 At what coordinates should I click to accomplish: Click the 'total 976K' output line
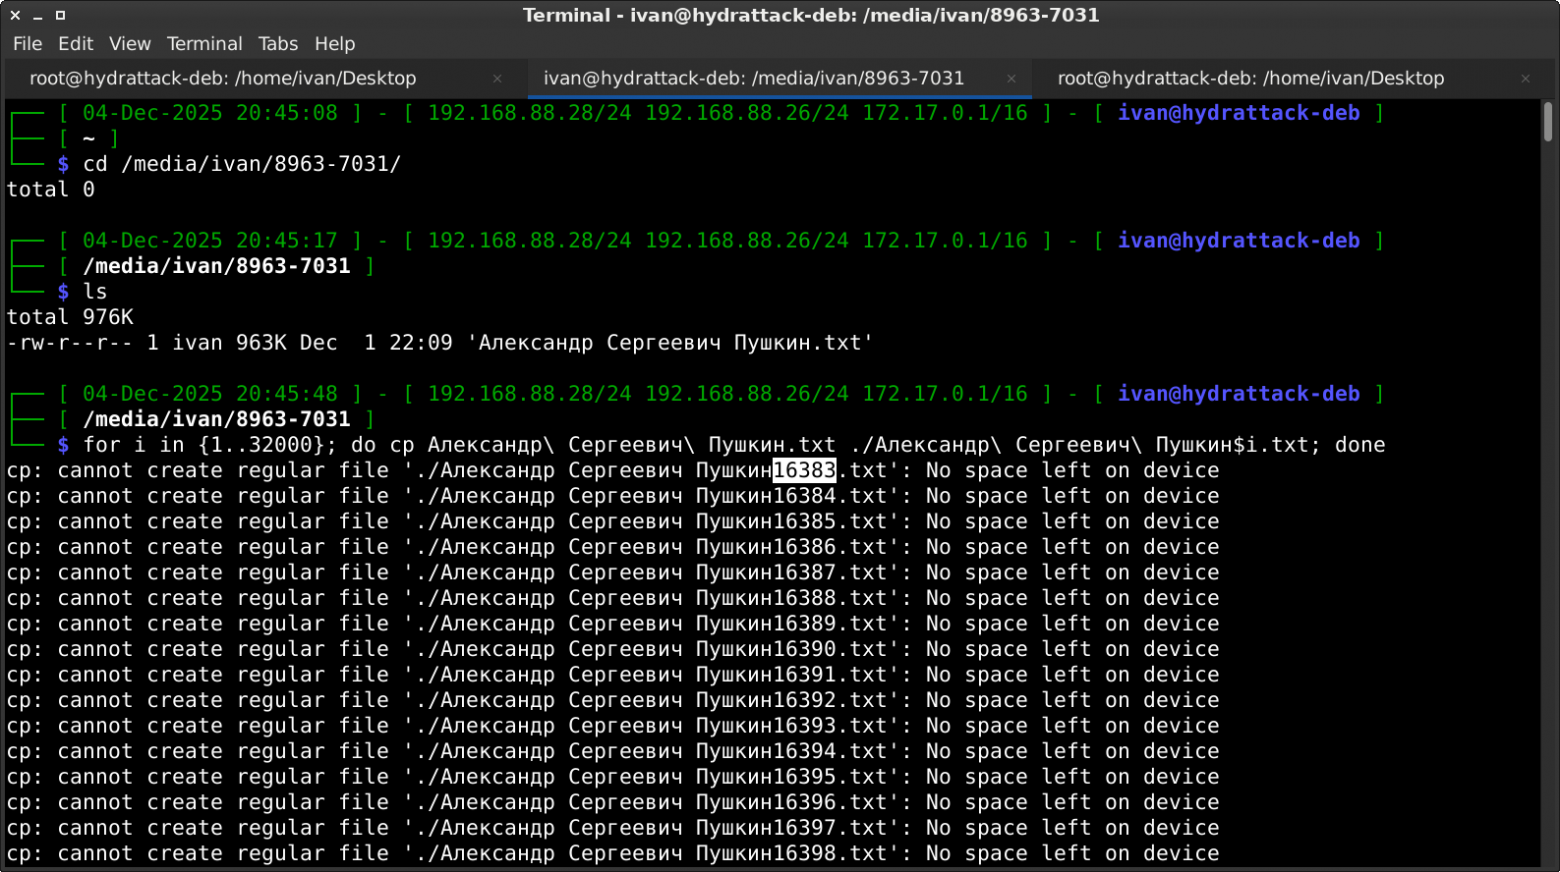click(x=70, y=317)
